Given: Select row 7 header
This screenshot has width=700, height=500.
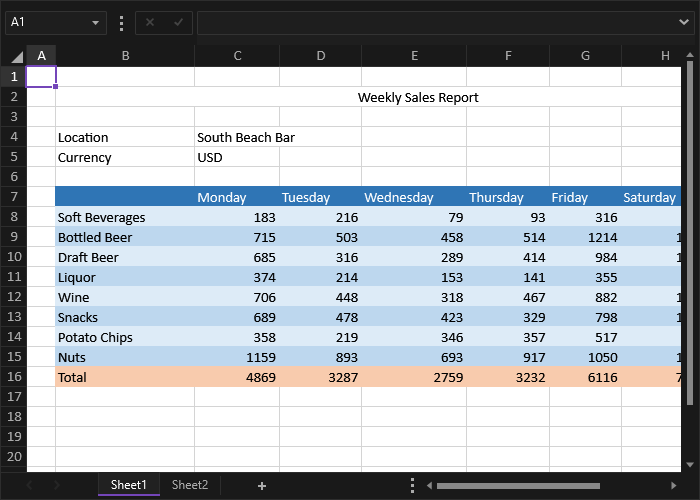Looking at the screenshot, I should coord(14,196).
